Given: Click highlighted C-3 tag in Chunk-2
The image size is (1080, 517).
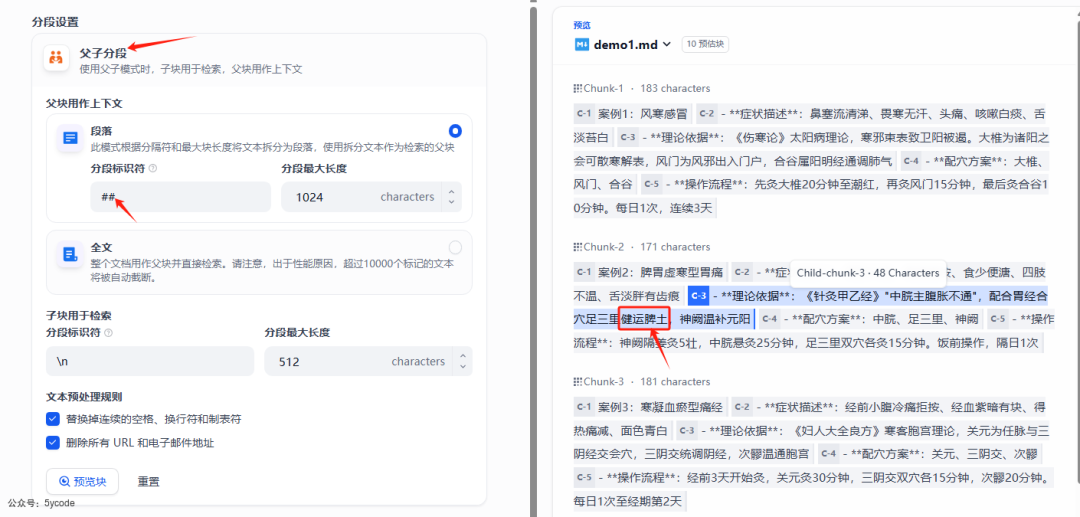Looking at the screenshot, I should tap(698, 295).
